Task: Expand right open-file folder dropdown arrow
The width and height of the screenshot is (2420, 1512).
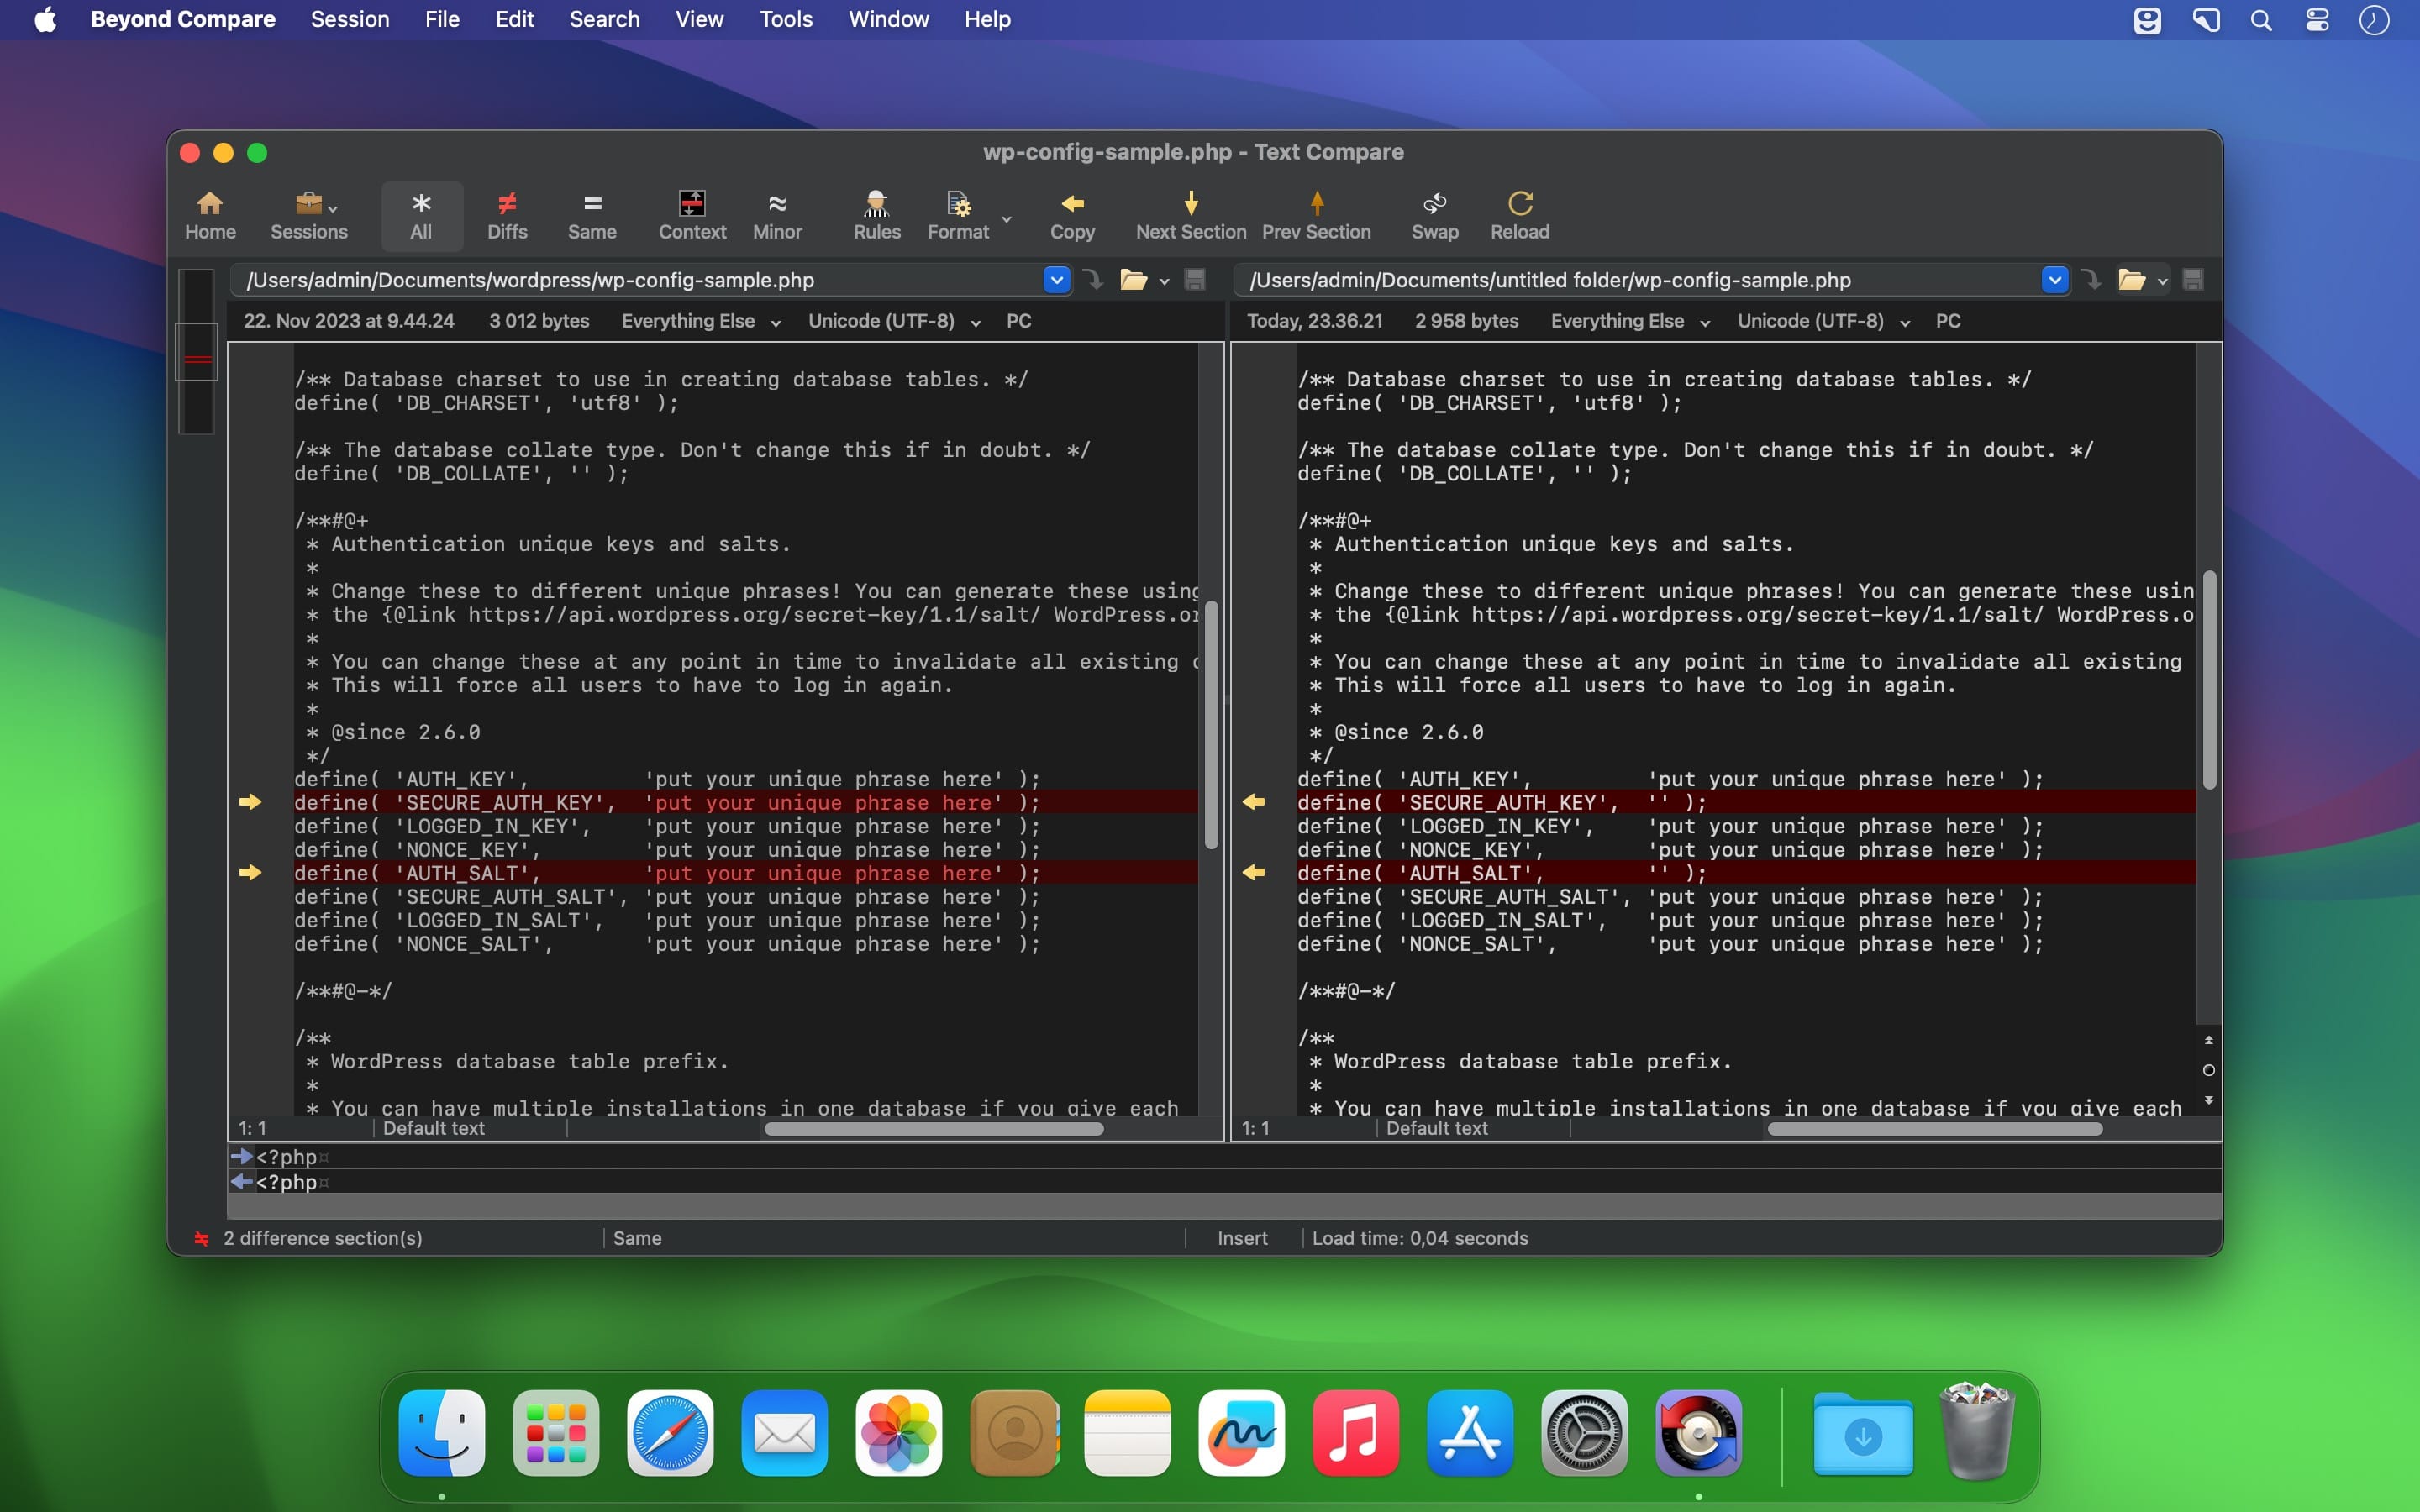Action: click(2162, 282)
